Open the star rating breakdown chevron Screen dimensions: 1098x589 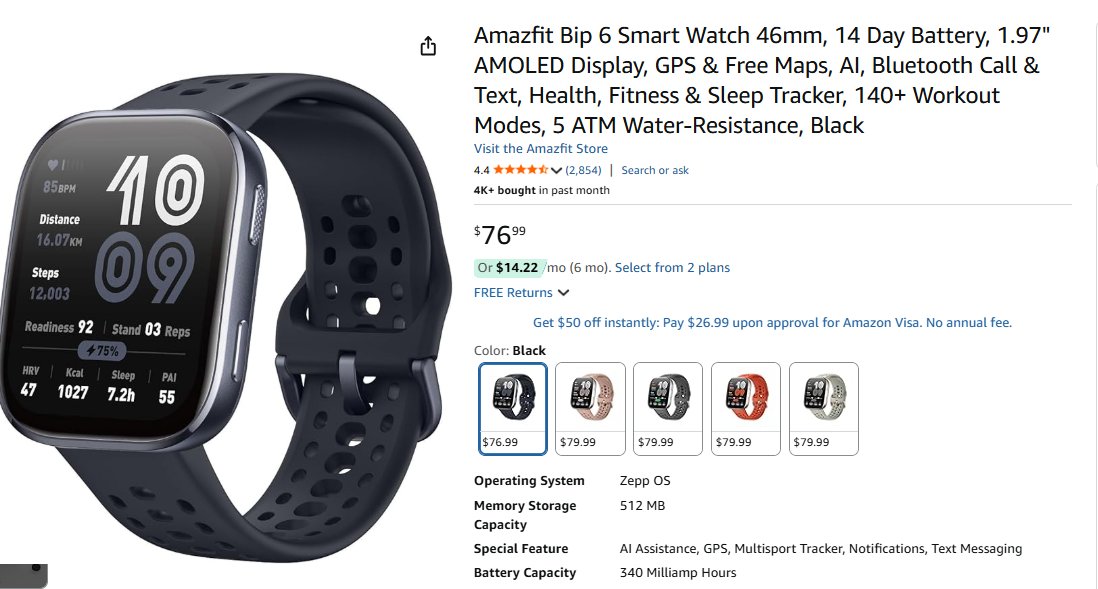[x=557, y=170]
